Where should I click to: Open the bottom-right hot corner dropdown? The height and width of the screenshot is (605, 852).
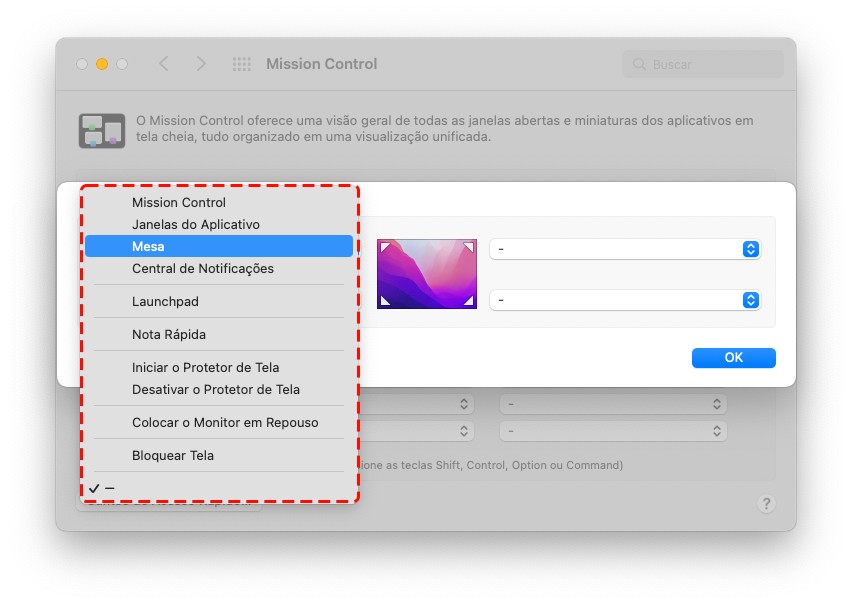tap(625, 300)
